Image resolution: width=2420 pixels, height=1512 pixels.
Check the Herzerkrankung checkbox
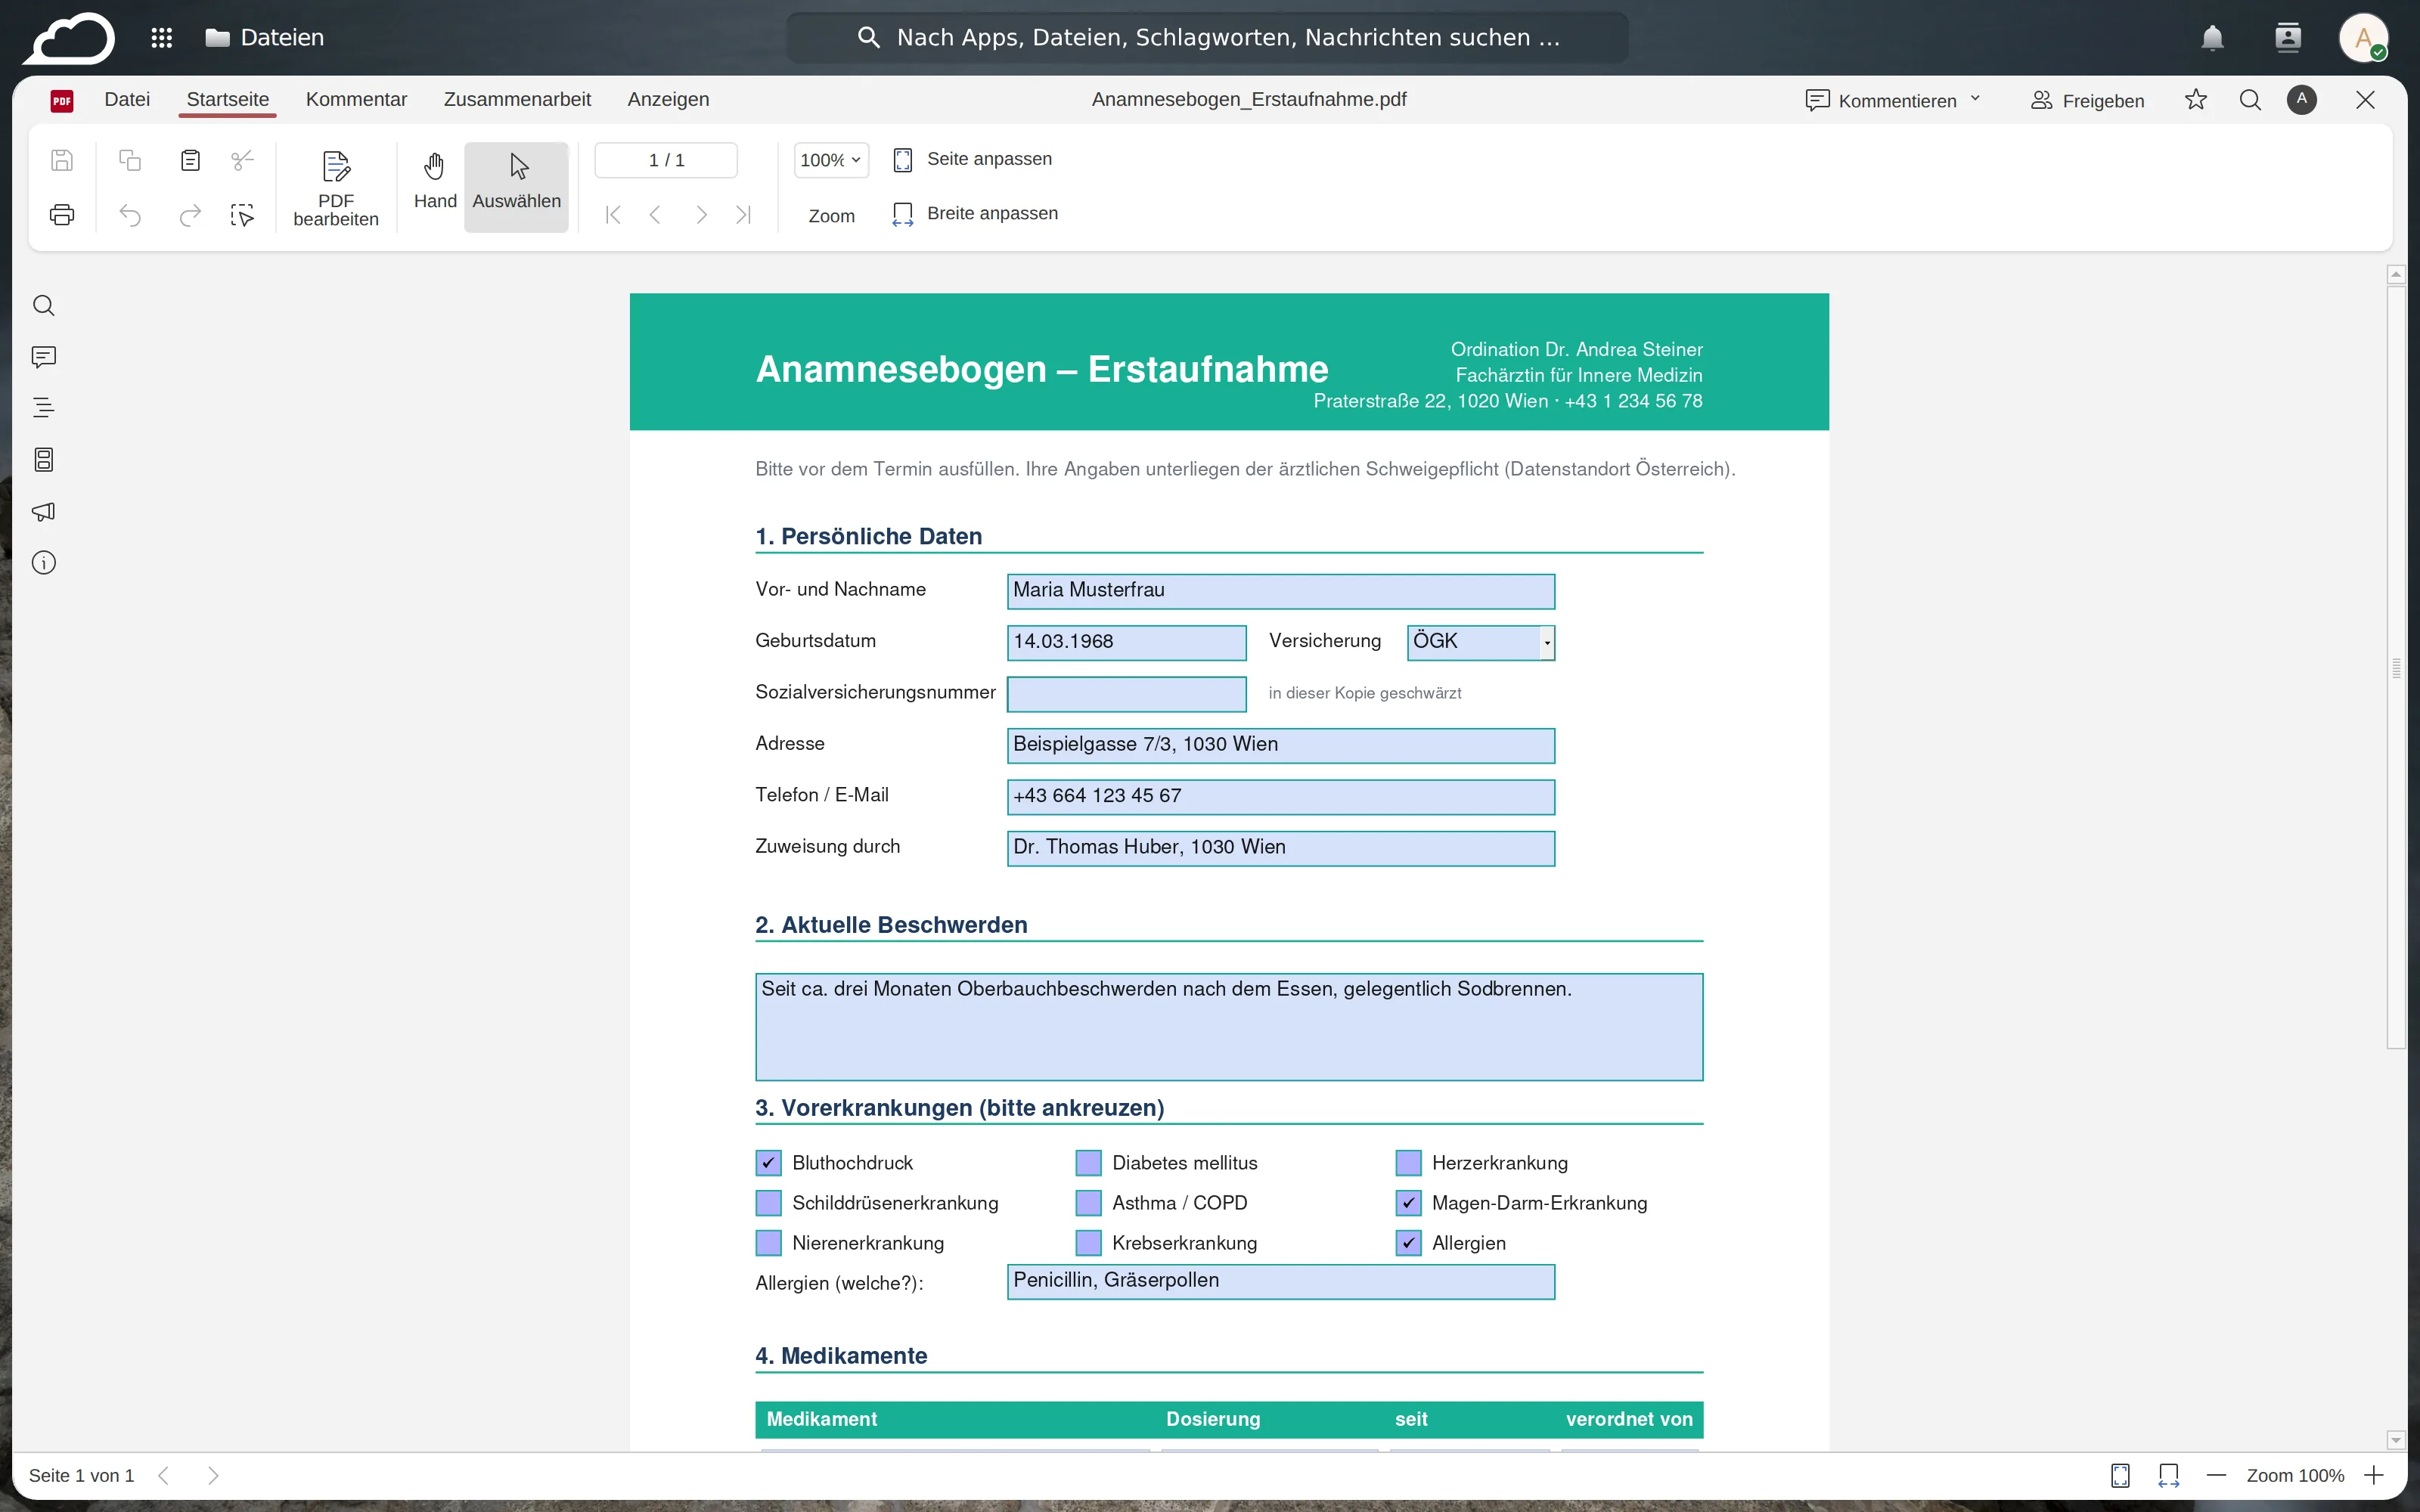point(1409,1163)
